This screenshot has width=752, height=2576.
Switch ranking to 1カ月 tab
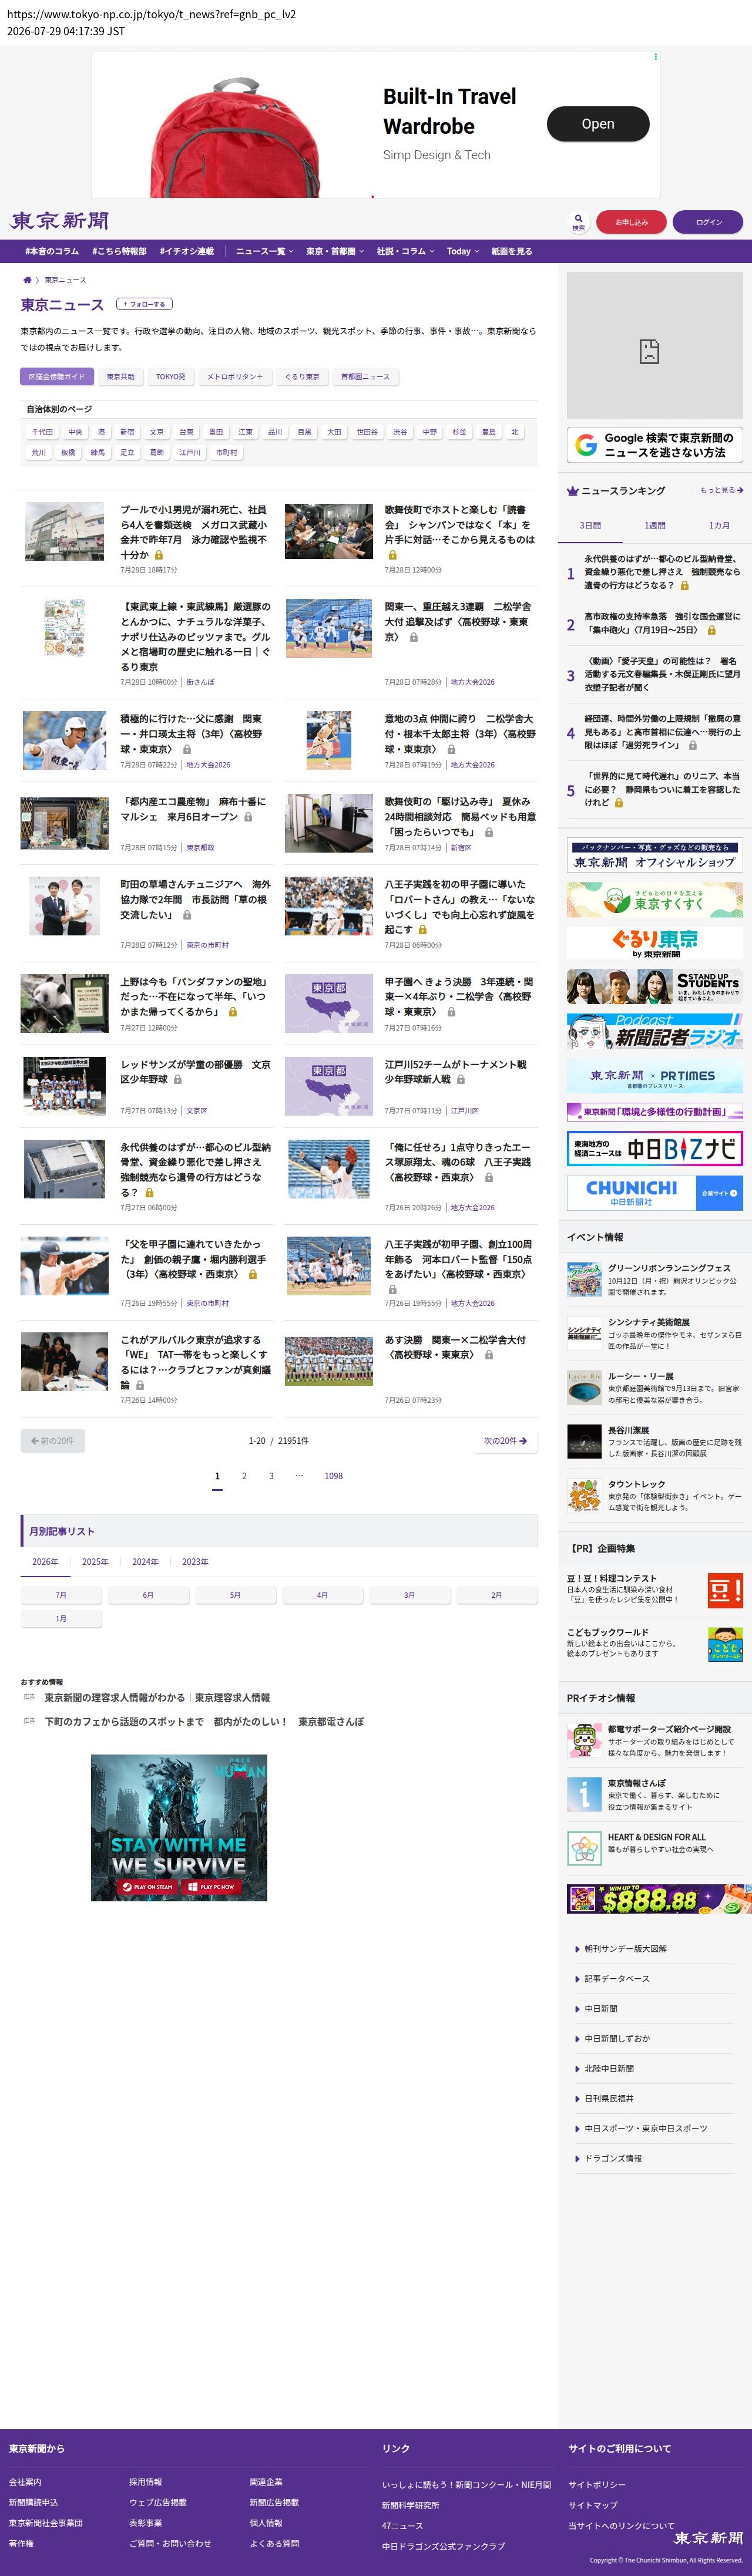click(719, 525)
